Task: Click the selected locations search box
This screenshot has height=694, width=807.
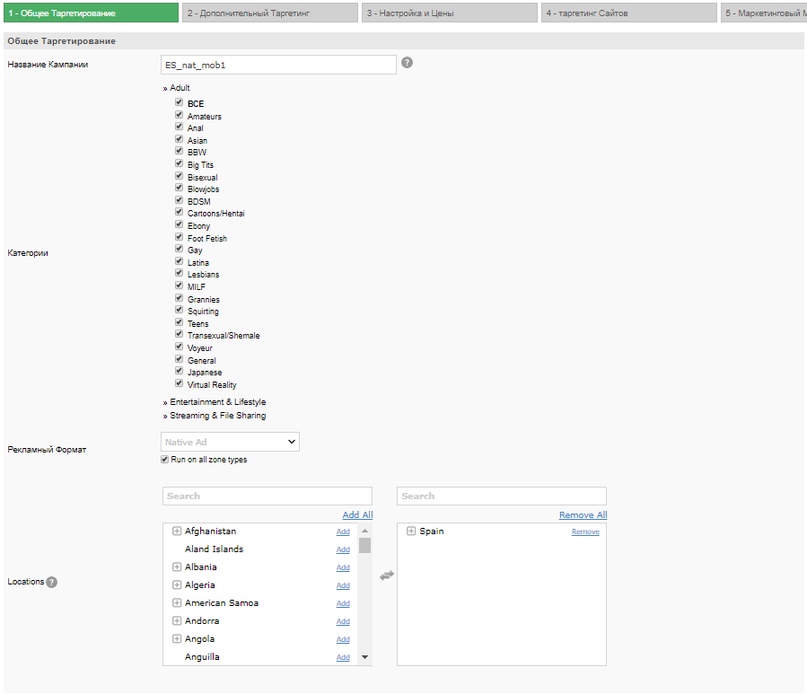Action: click(x=502, y=496)
